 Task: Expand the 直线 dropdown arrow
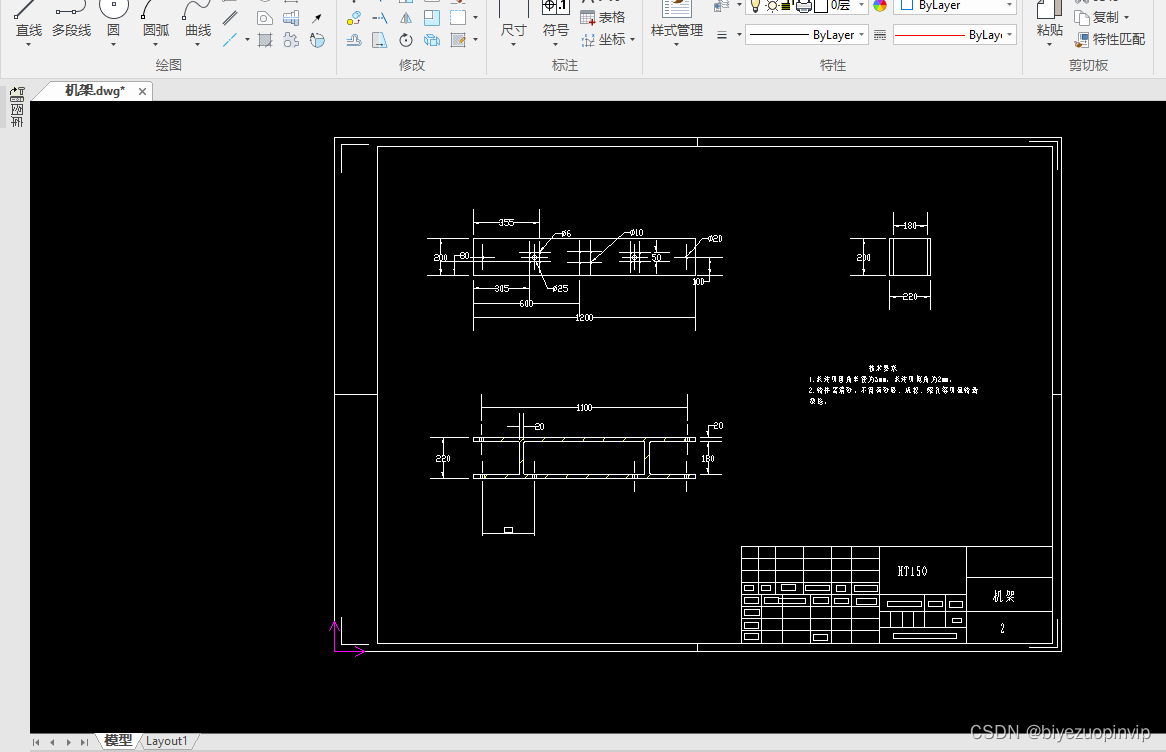click(28, 45)
